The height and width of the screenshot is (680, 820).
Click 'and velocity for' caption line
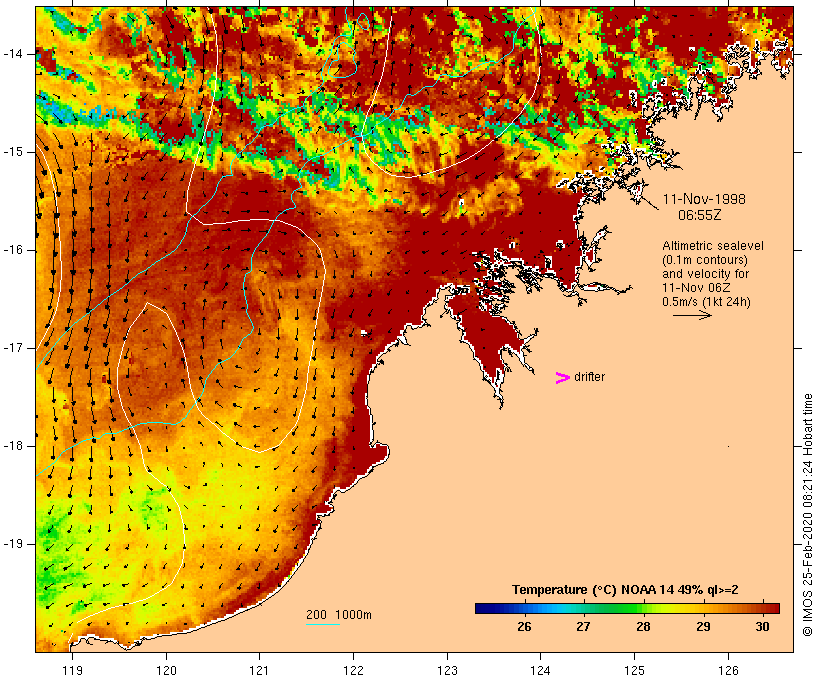point(705,274)
